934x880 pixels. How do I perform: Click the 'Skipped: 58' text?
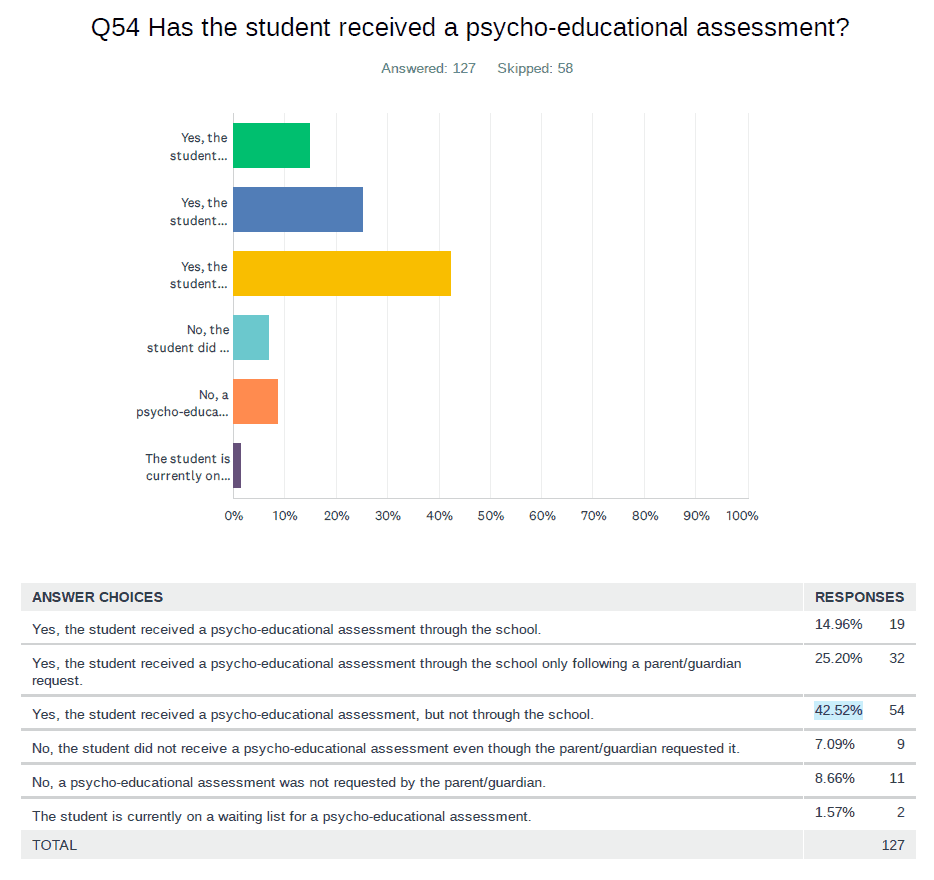pyautogui.click(x=535, y=69)
